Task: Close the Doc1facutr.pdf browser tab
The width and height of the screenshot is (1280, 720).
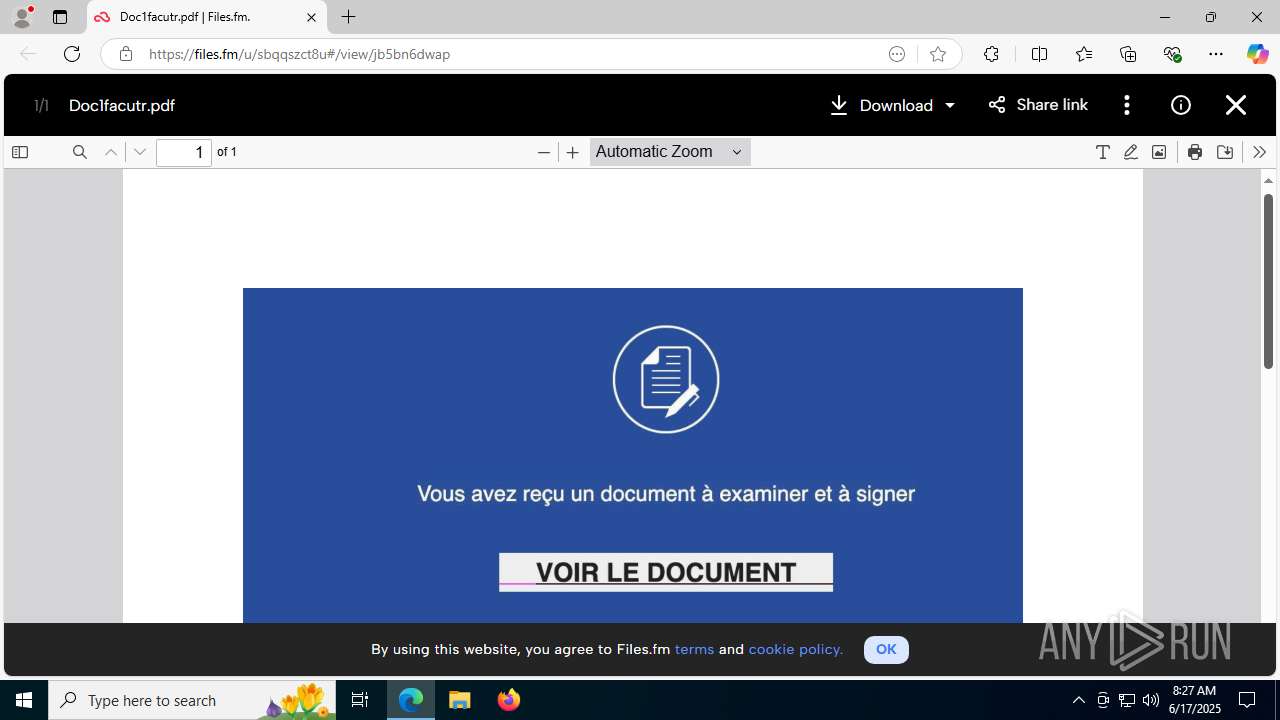Action: [311, 17]
